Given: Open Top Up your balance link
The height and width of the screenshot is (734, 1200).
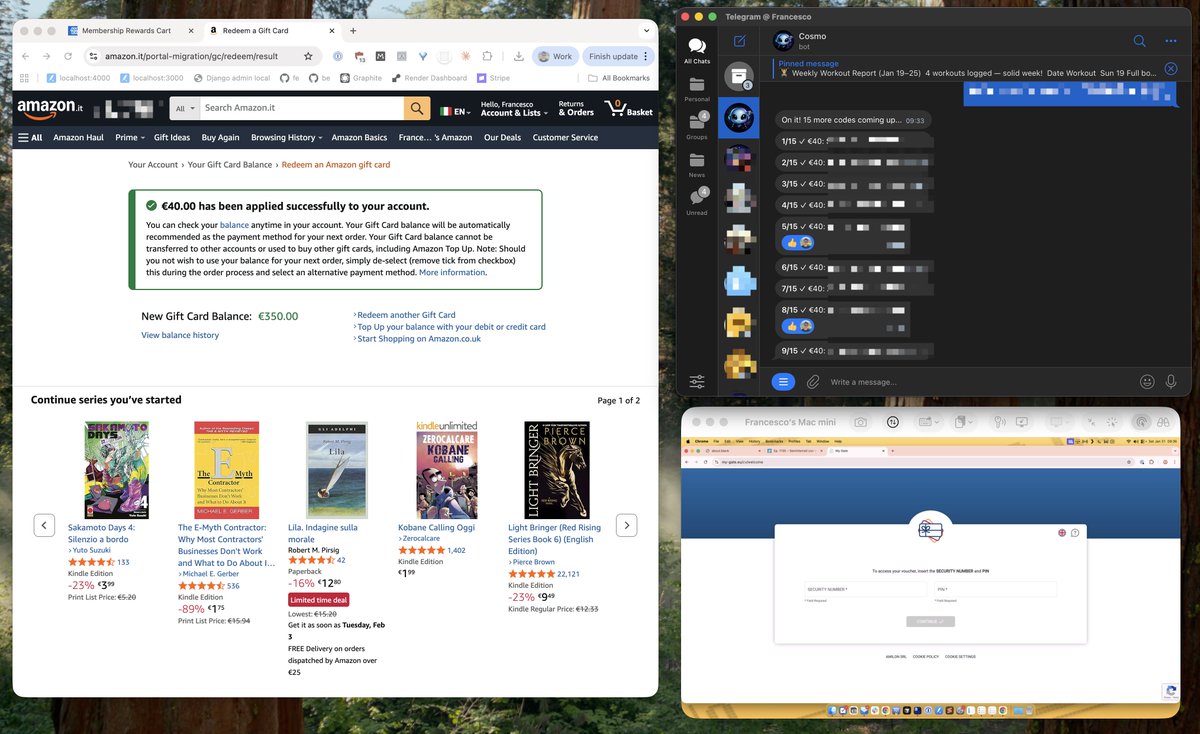Looking at the screenshot, I should (x=451, y=327).
